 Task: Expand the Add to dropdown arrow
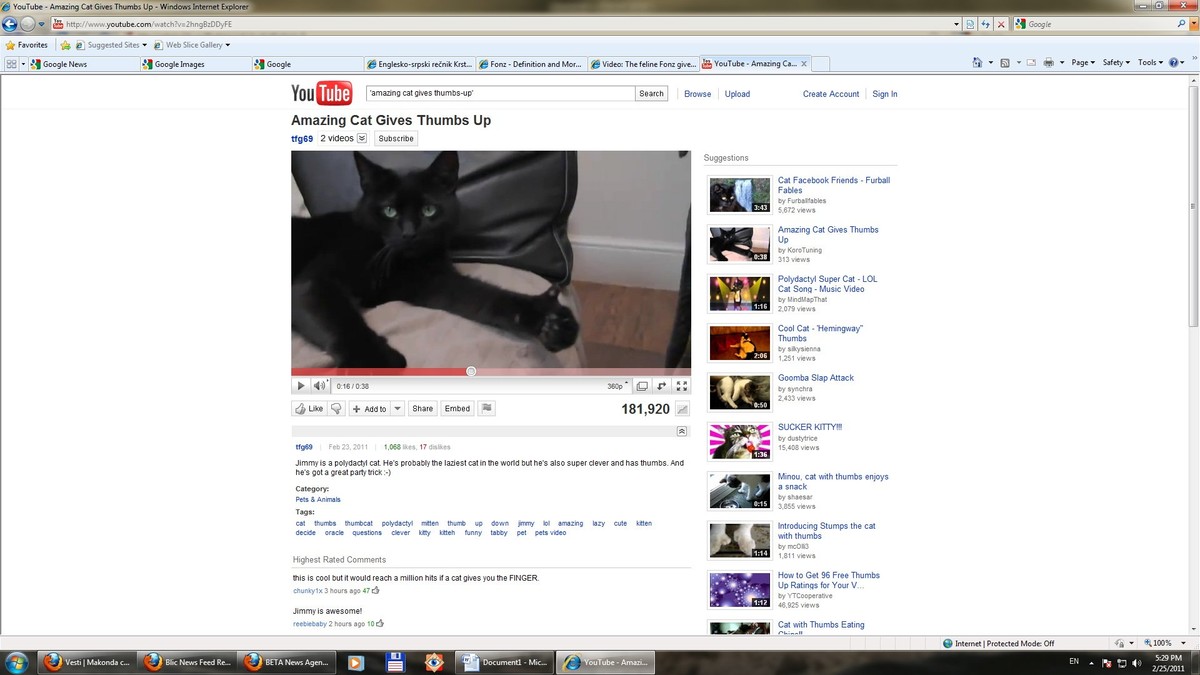(397, 408)
